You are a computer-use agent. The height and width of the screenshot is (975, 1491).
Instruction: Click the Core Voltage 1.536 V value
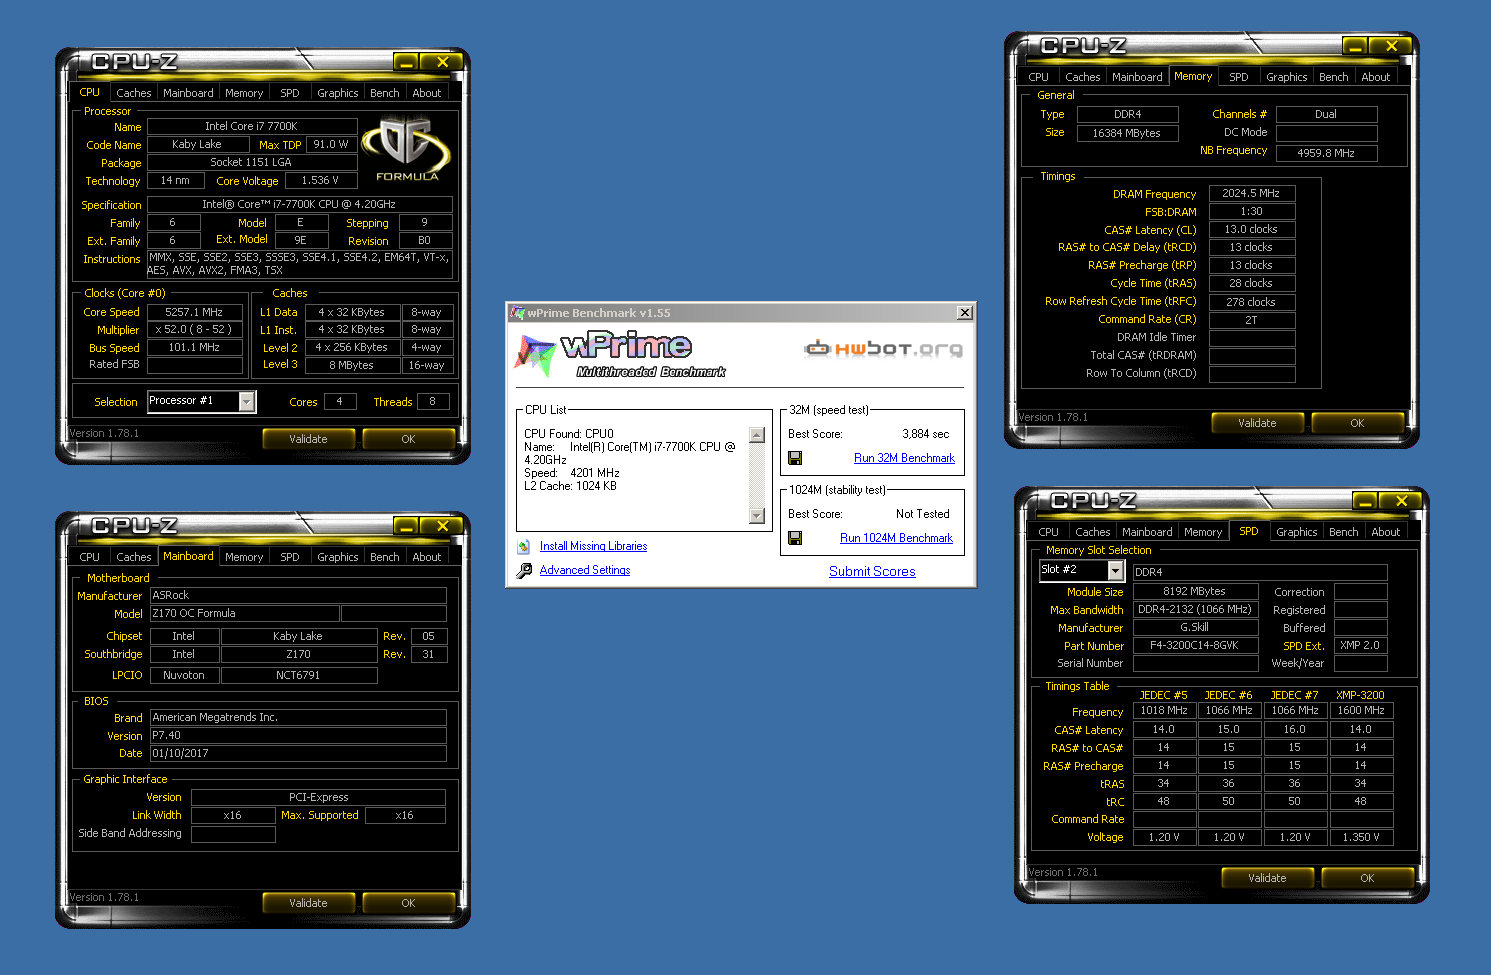(x=320, y=180)
